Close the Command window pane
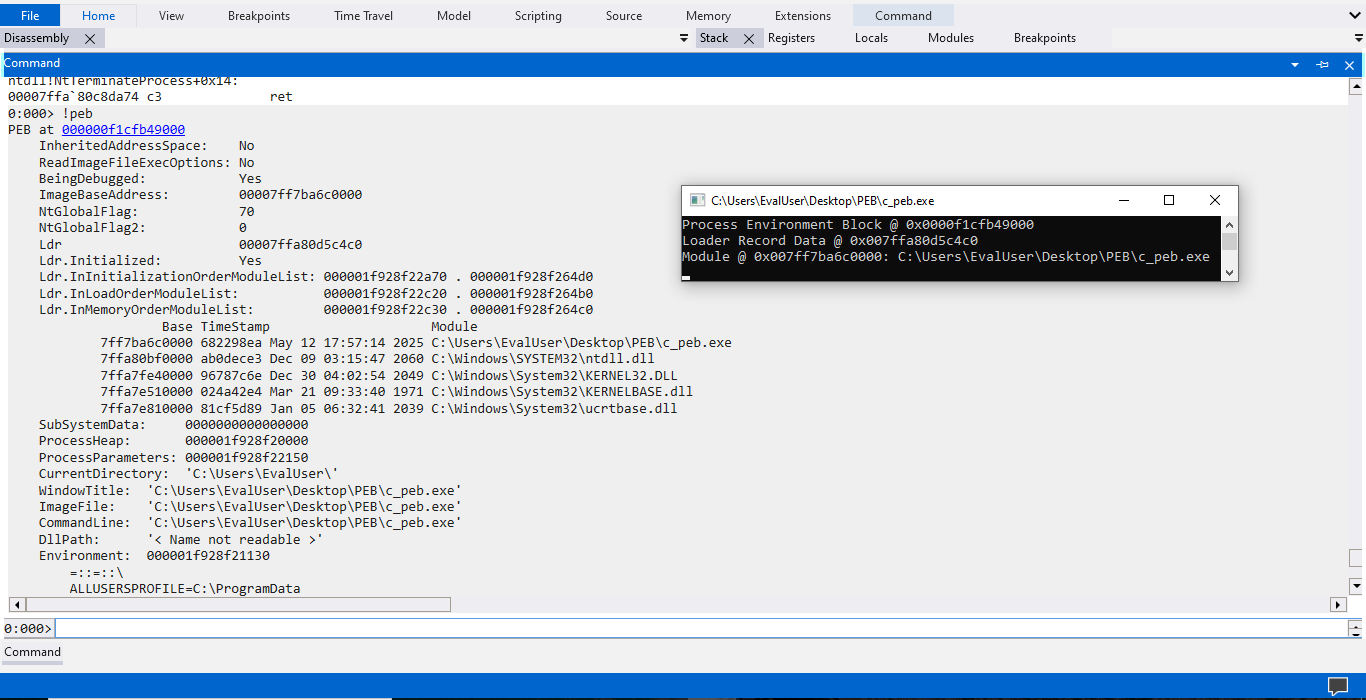Viewport: 1366px width, 700px height. coord(1349,64)
